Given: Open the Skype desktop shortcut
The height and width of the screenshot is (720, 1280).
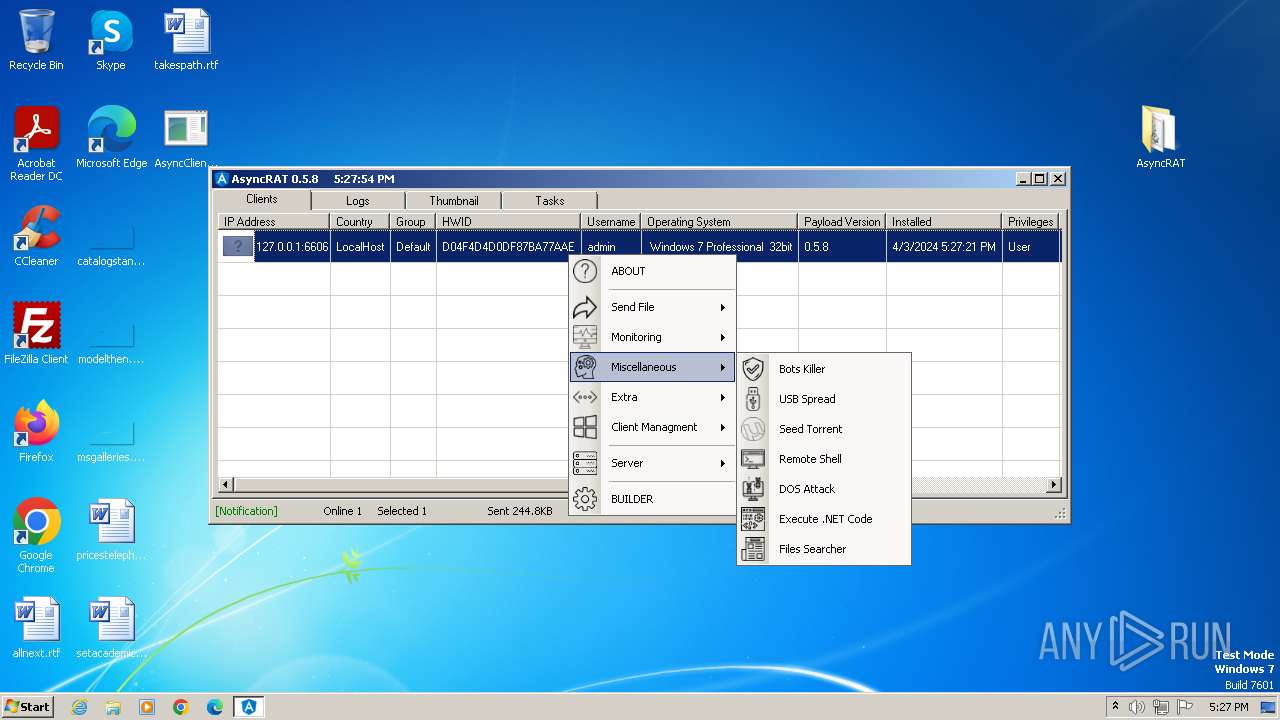Looking at the screenshot, I should point(110,40).
